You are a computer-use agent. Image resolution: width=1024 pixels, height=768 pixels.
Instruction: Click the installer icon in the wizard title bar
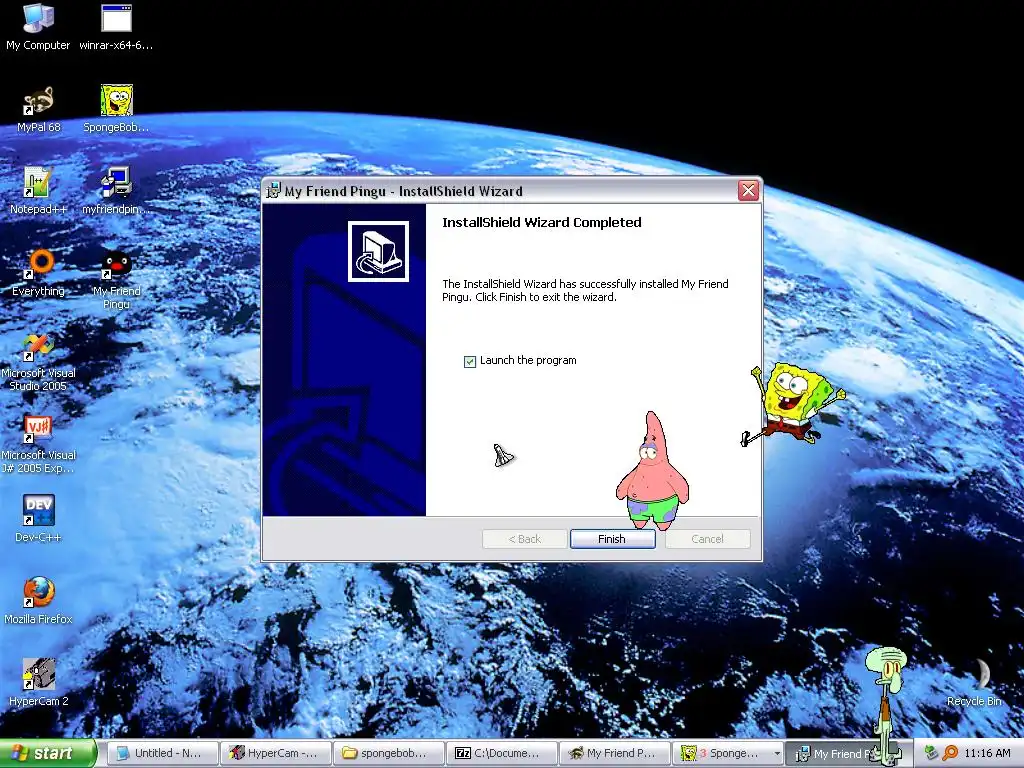click(274, 191)
